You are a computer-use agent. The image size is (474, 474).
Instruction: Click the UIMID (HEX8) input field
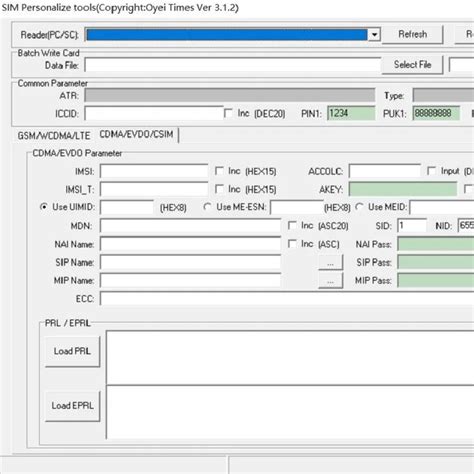click(127, 207)
